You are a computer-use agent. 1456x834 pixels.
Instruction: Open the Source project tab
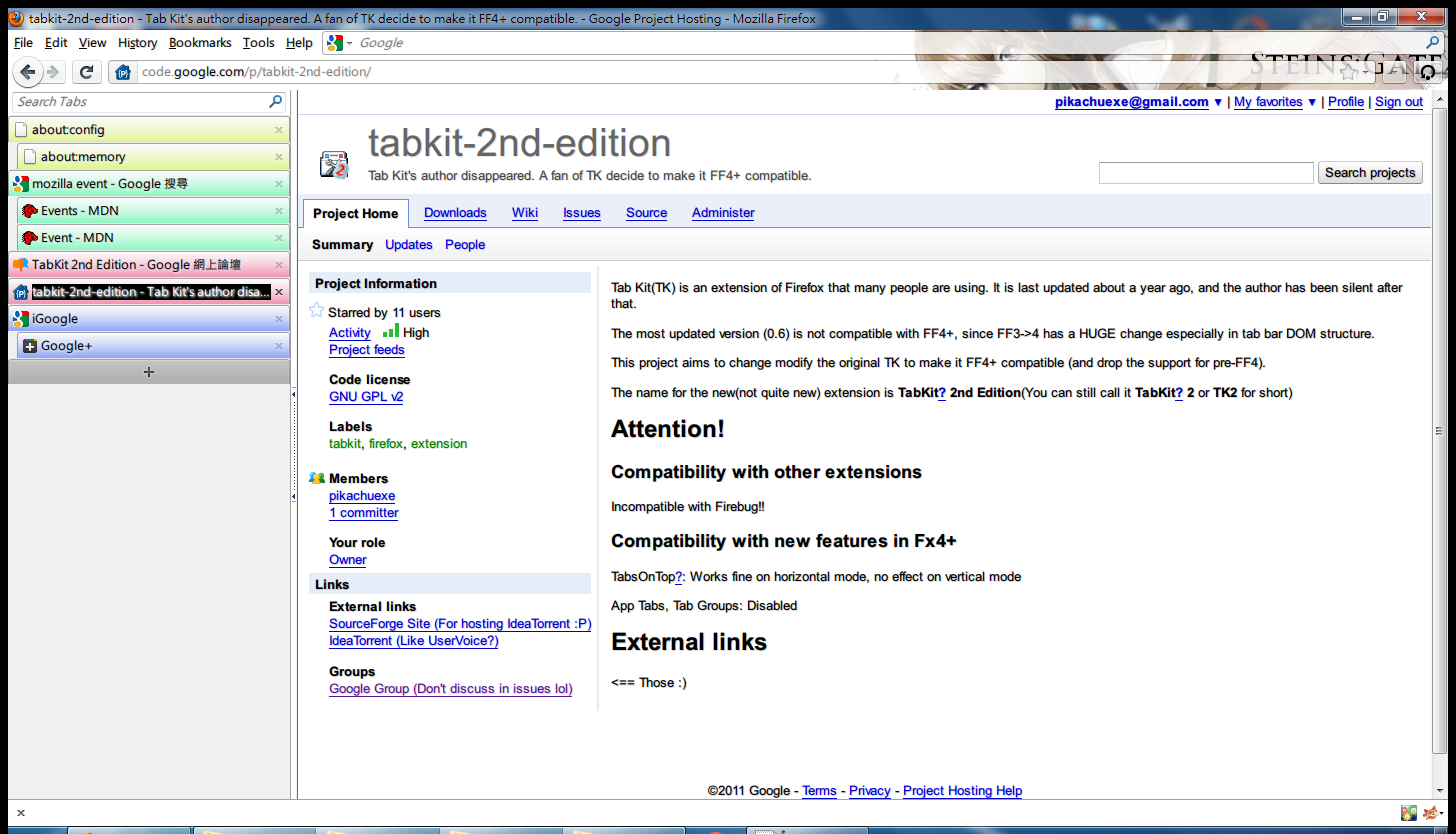click(646, 213)
